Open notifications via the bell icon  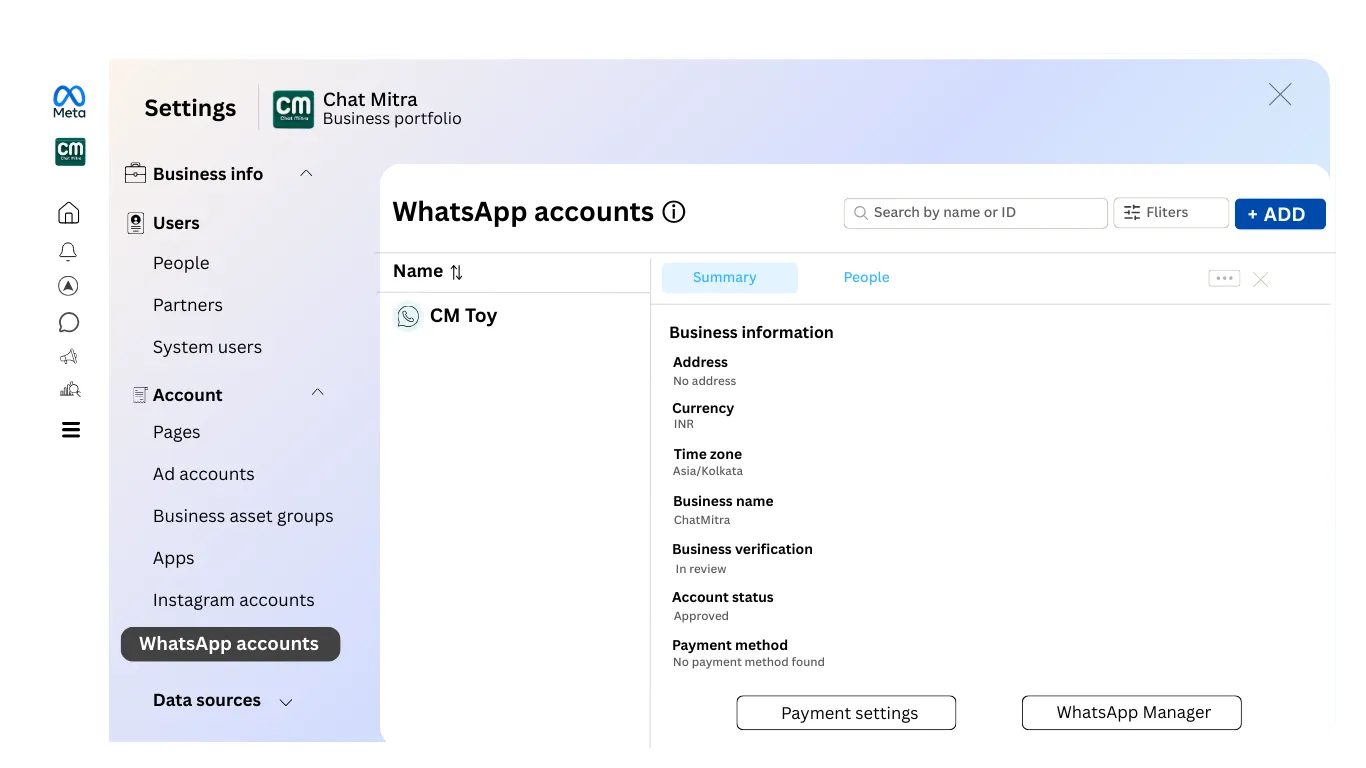click(x=69, y=251)
